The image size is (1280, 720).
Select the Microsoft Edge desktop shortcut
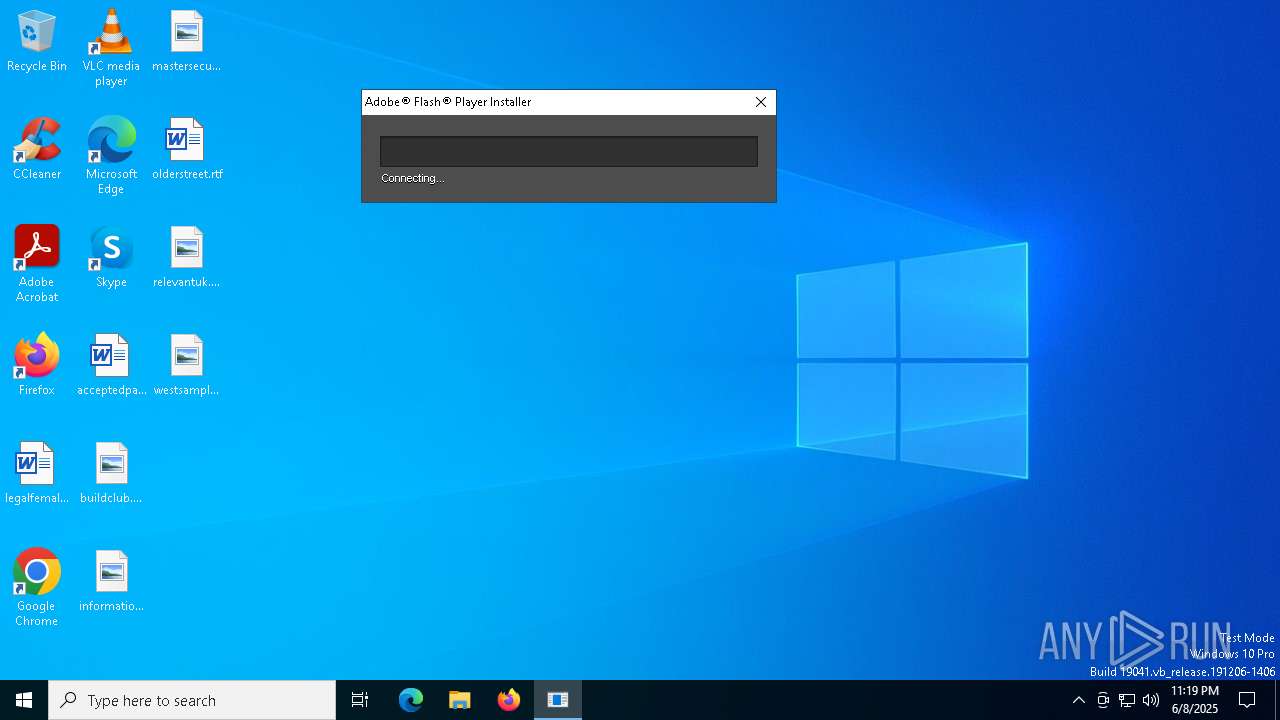[111, 156]
